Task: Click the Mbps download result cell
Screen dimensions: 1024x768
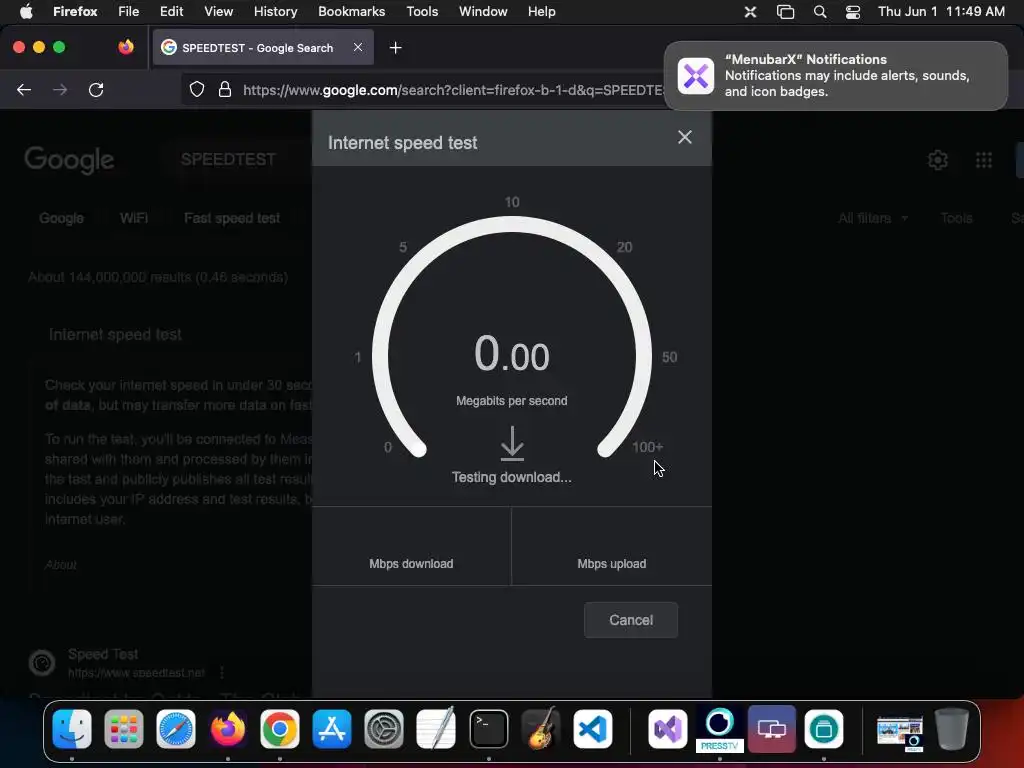Action: point(411,546)
